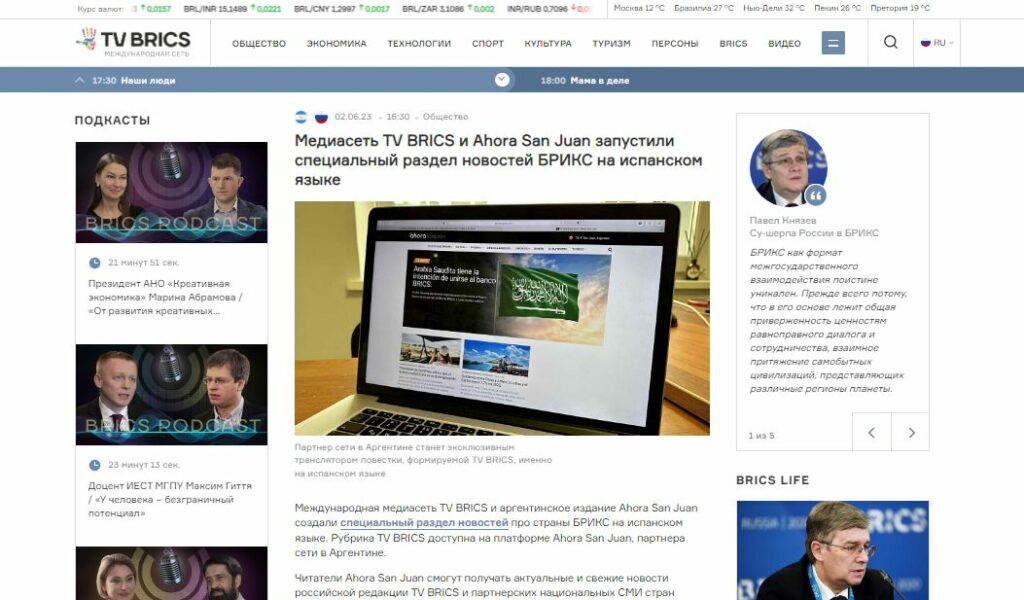
Task: Show the previous quote with the left arrow
Action: (x=871, y=432)
